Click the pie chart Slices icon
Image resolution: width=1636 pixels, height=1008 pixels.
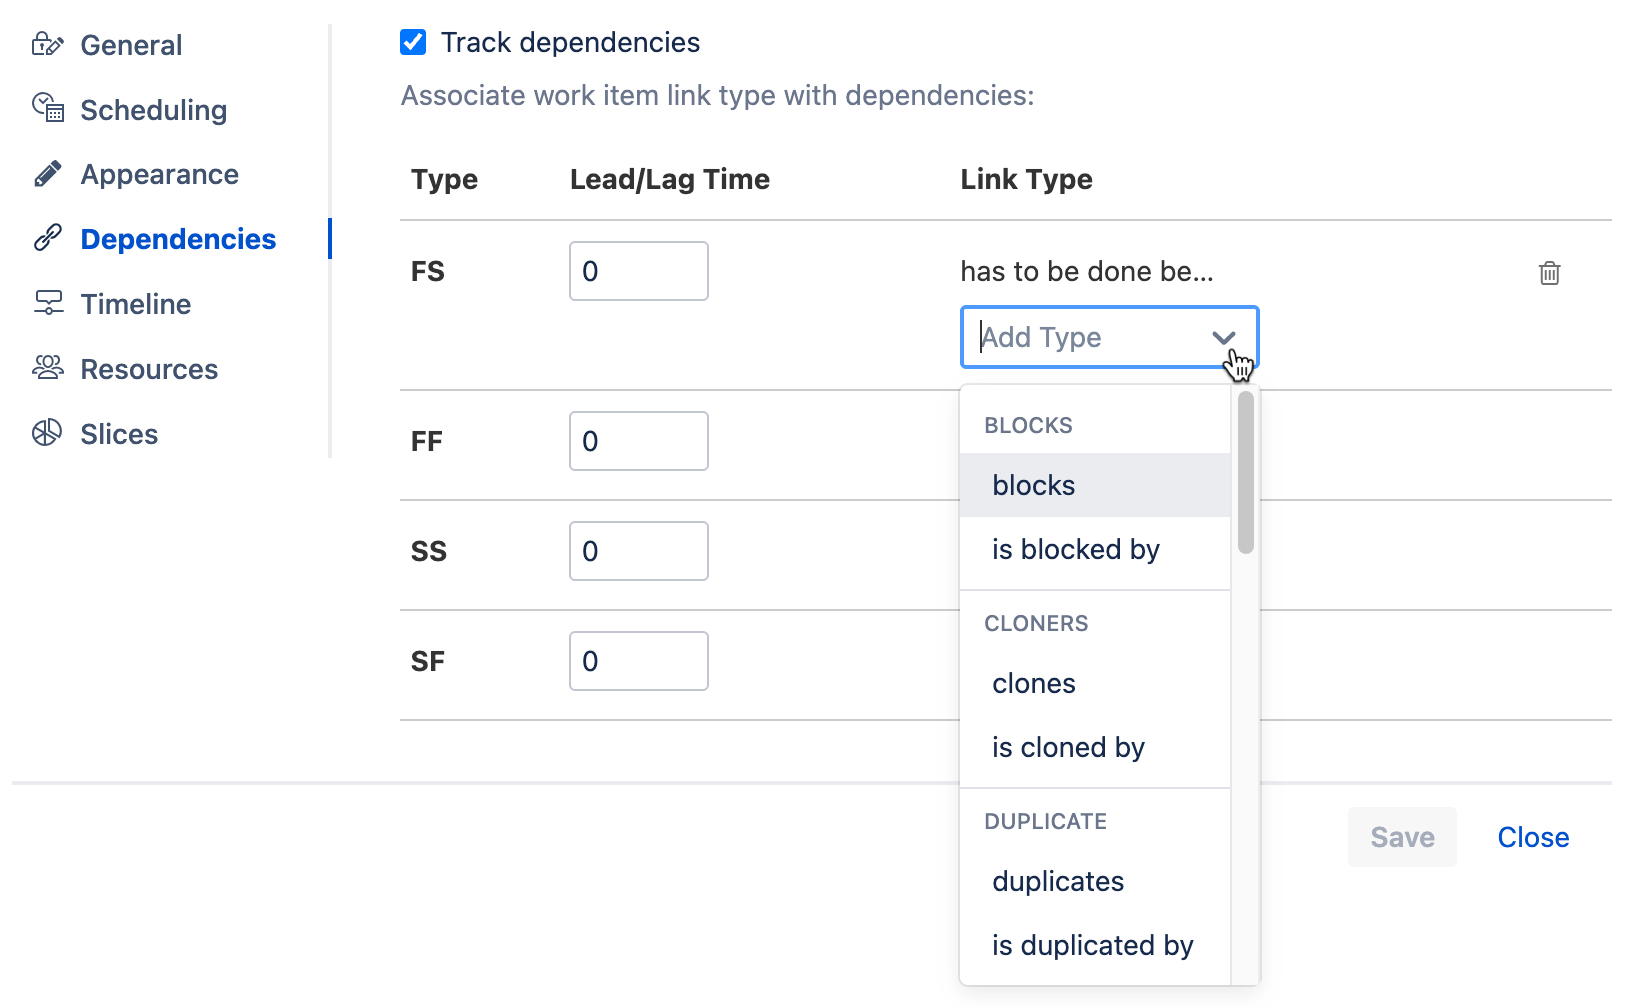point(47,433)
